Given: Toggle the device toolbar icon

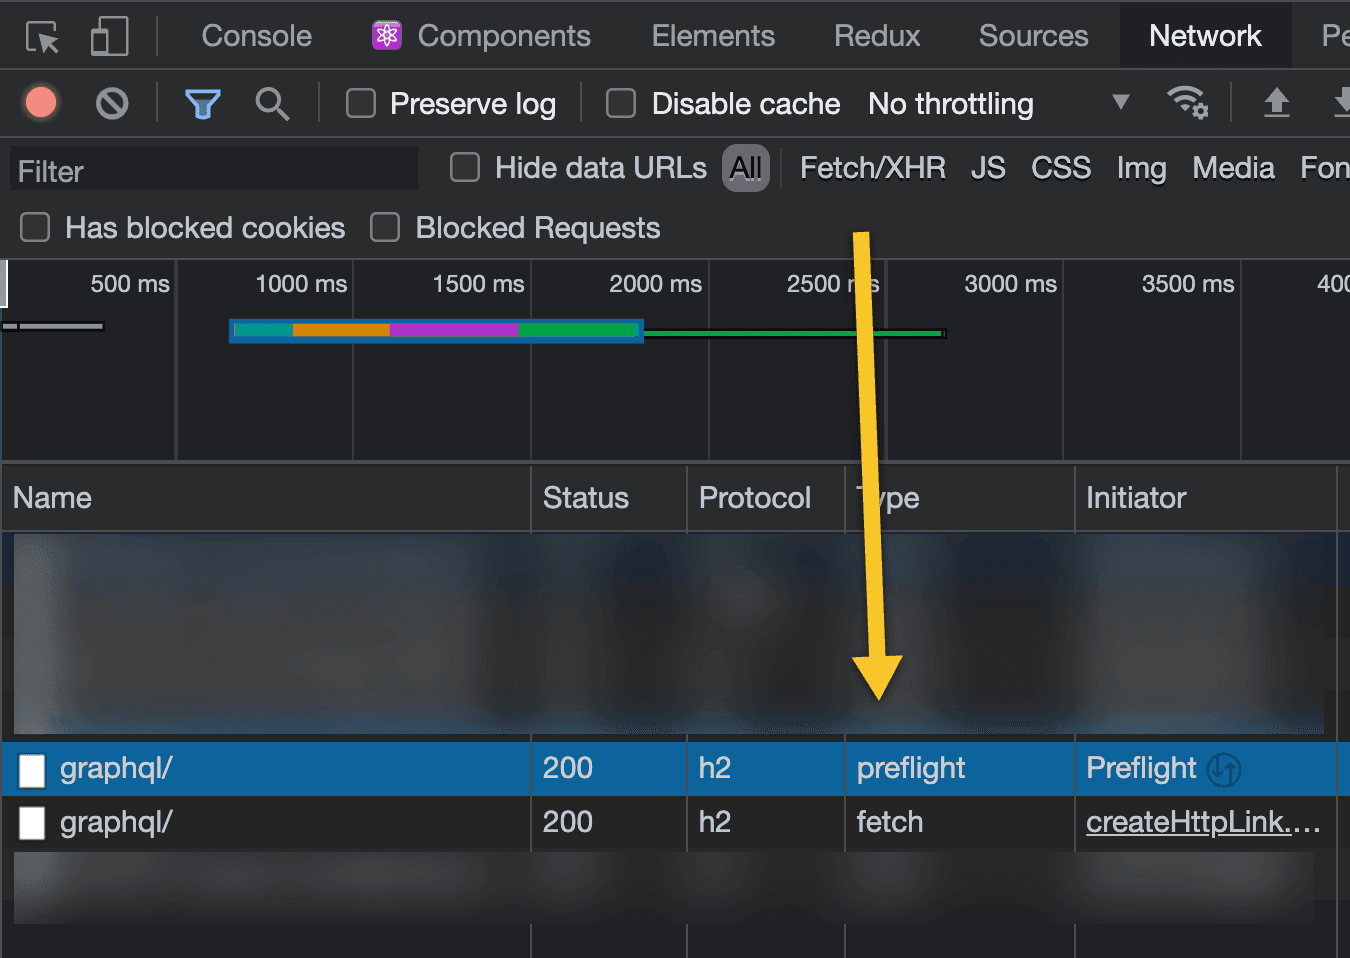Looking at the screenshot, I should coord(109,37).
